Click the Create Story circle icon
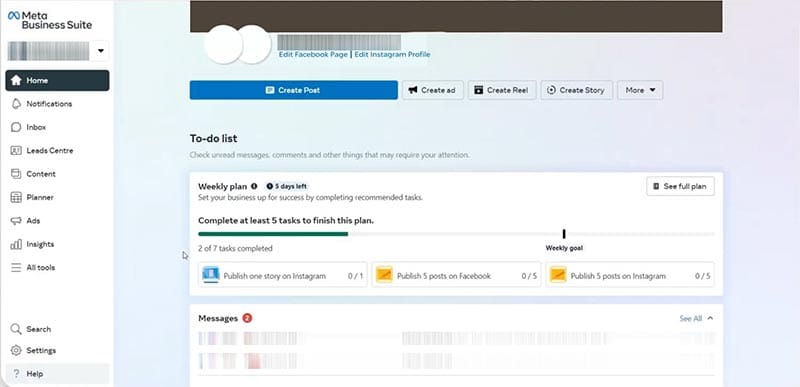 551,90
